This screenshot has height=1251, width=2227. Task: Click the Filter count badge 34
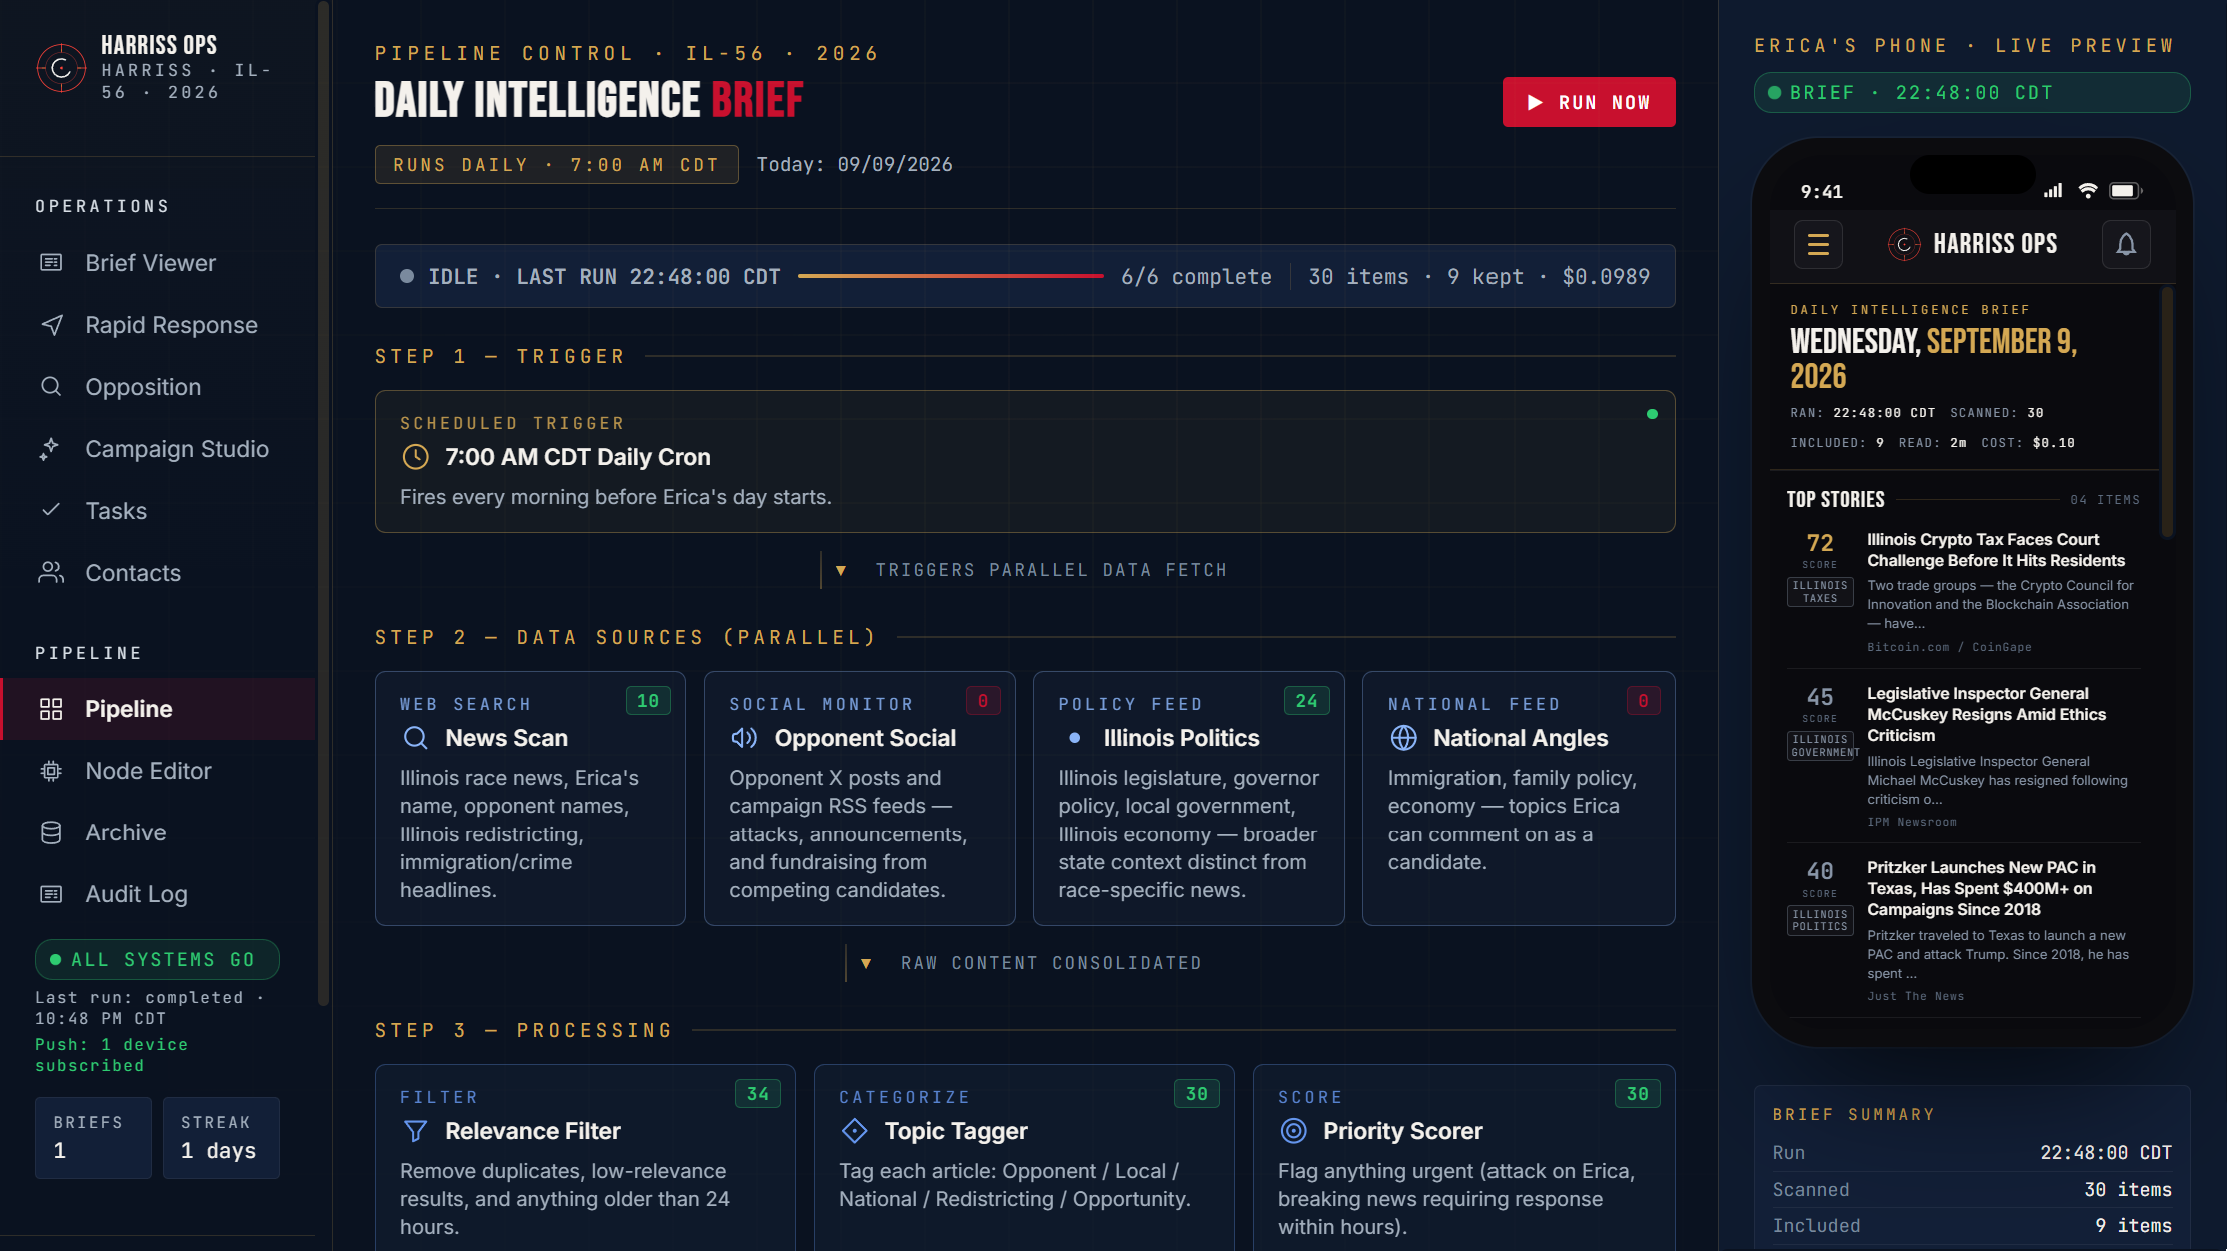tap(758, 1094)
